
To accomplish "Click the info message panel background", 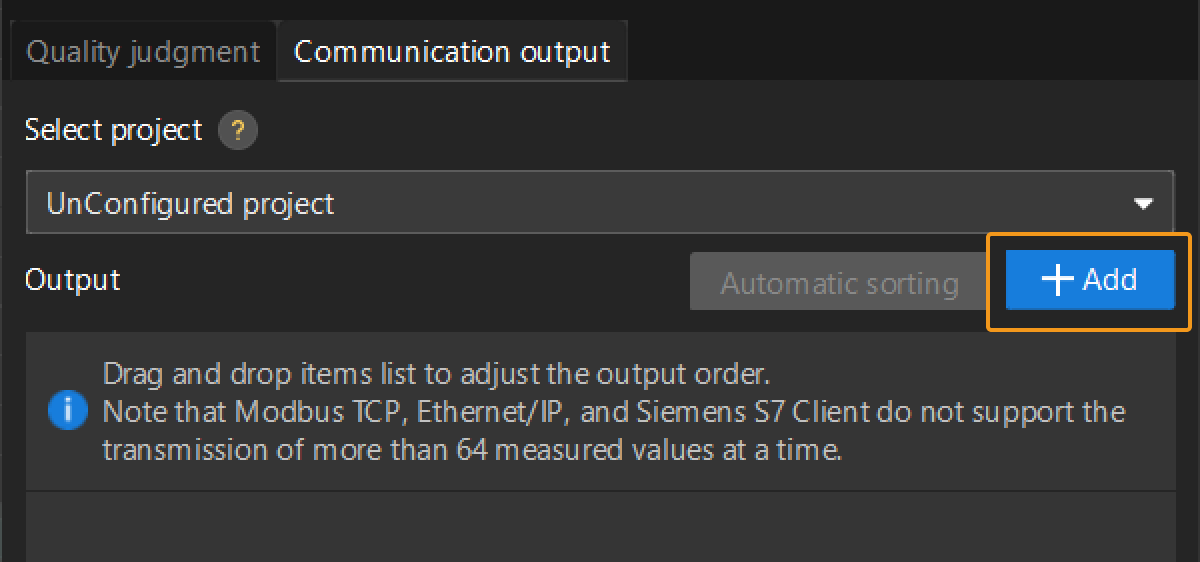I will tap(600, 411).
